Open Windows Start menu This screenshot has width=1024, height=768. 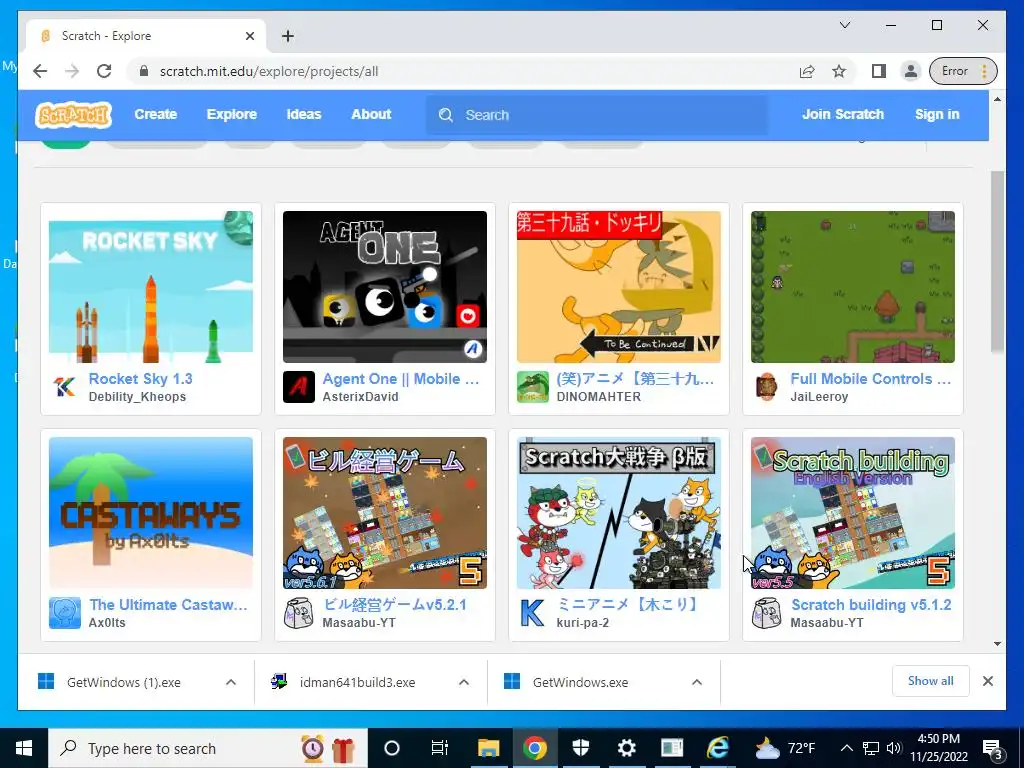pyautogui.click(x=24, y=748)
